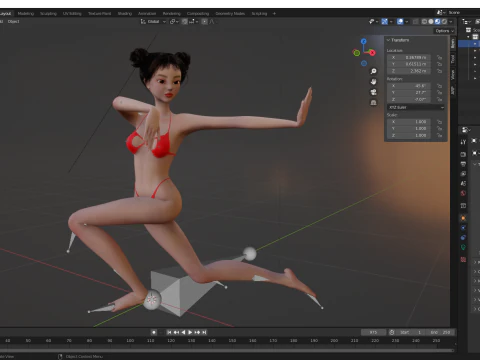Open the Render properties tab icon
The height and width of the screenshot is (360, 480).
(x=463, y=154)
